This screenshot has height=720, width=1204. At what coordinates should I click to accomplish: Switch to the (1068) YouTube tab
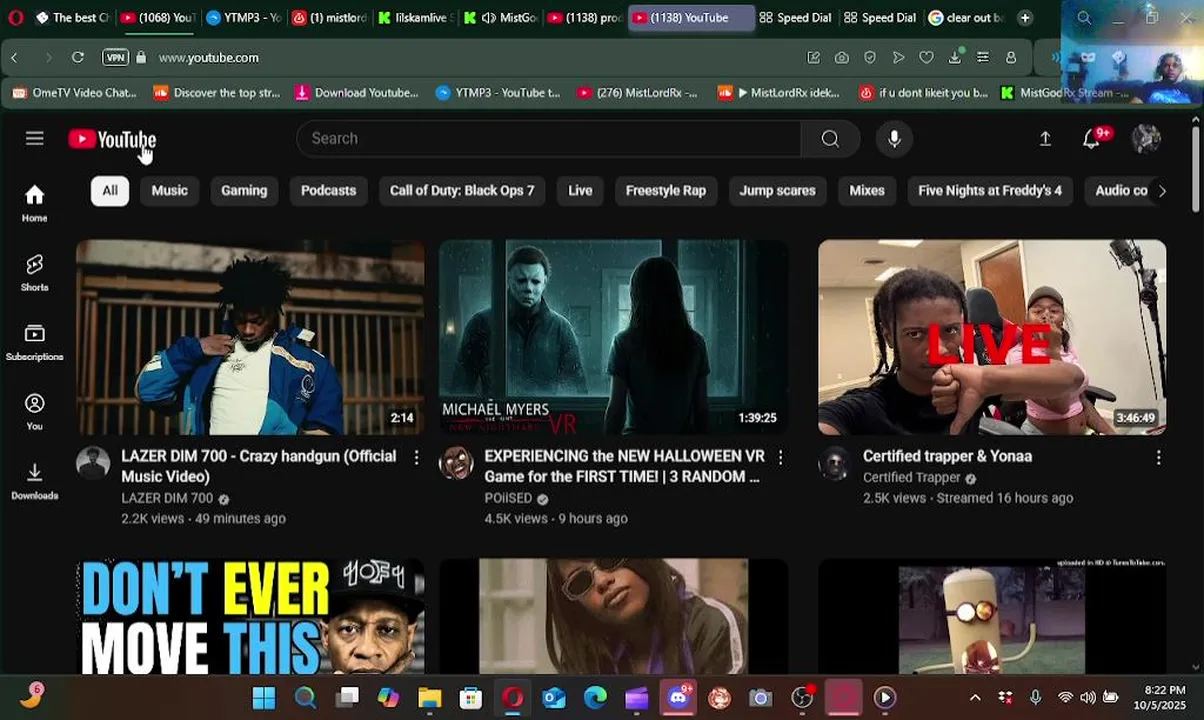coord(157,18)
